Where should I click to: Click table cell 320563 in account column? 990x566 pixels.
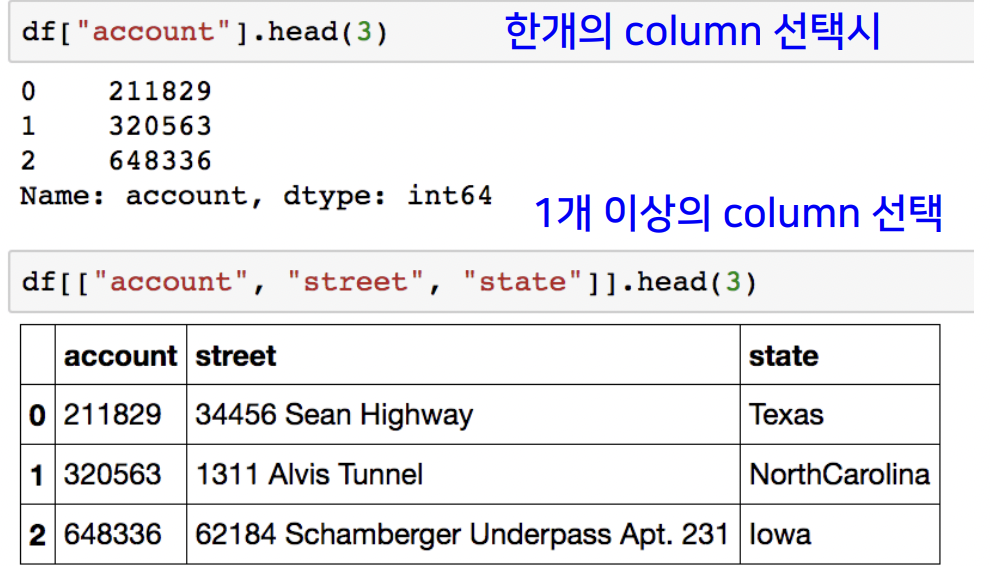coord(121,474)
